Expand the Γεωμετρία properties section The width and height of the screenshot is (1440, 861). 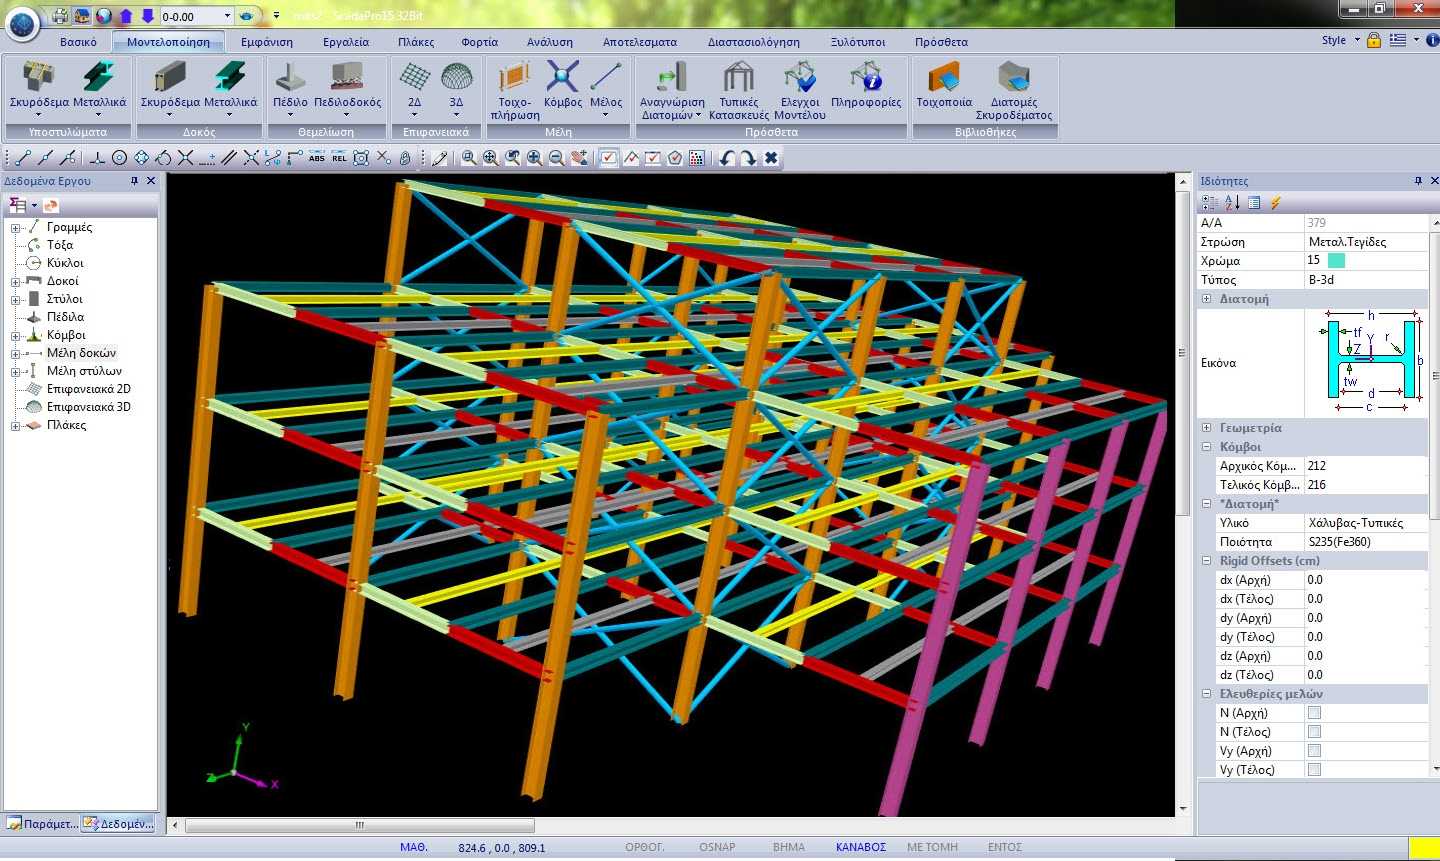tap(1206, 428)
